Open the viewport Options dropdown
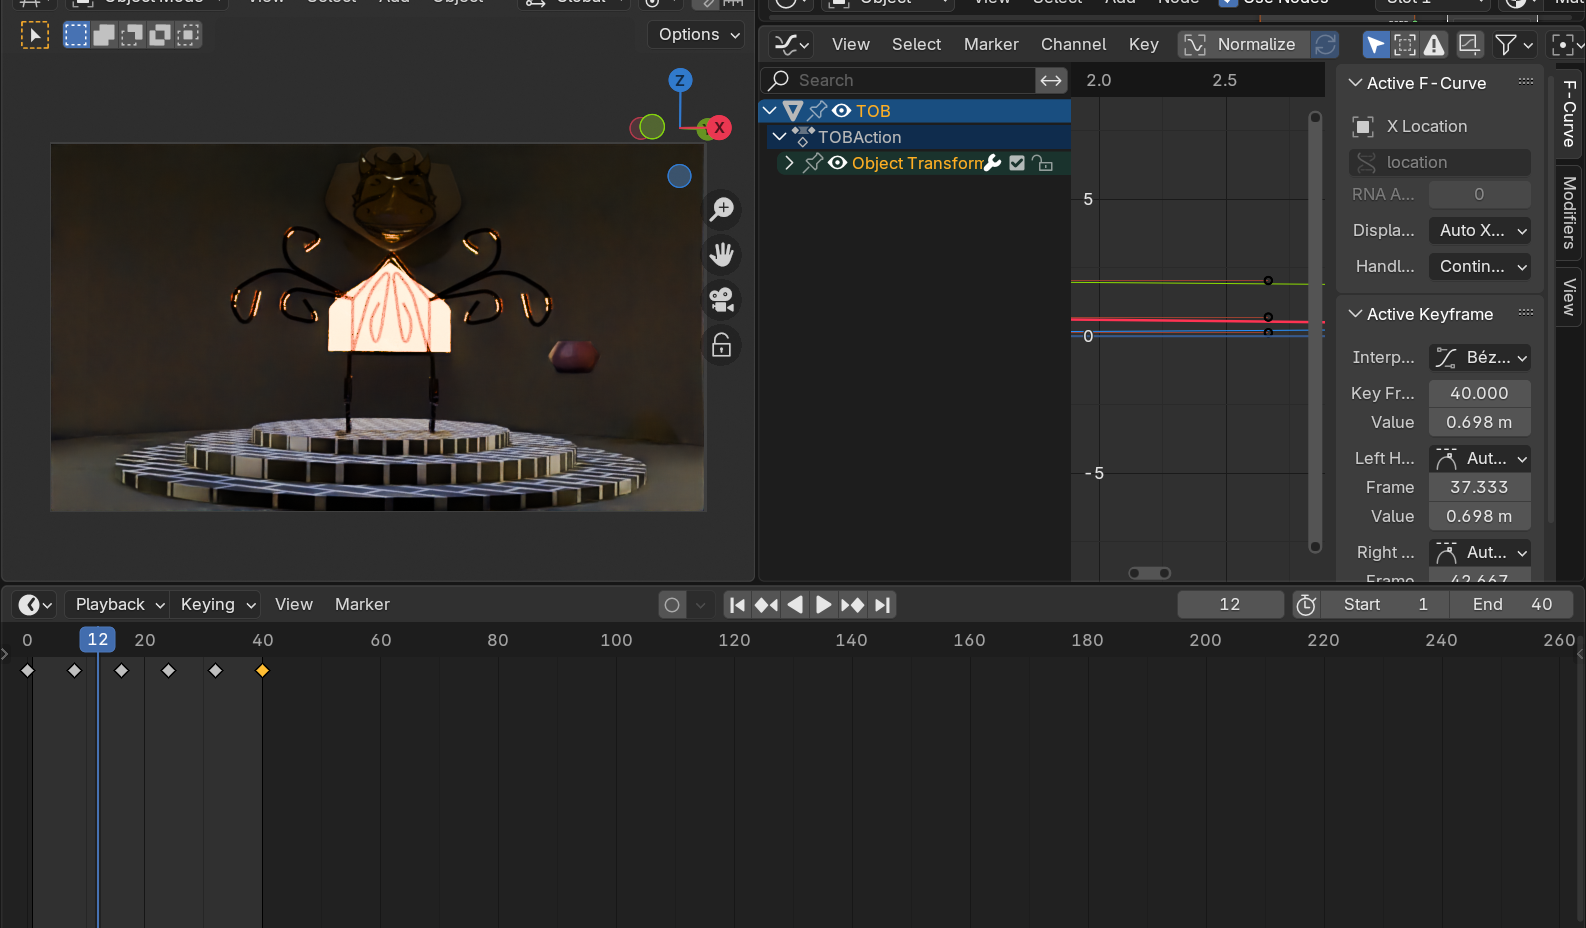 click(697, 34)
